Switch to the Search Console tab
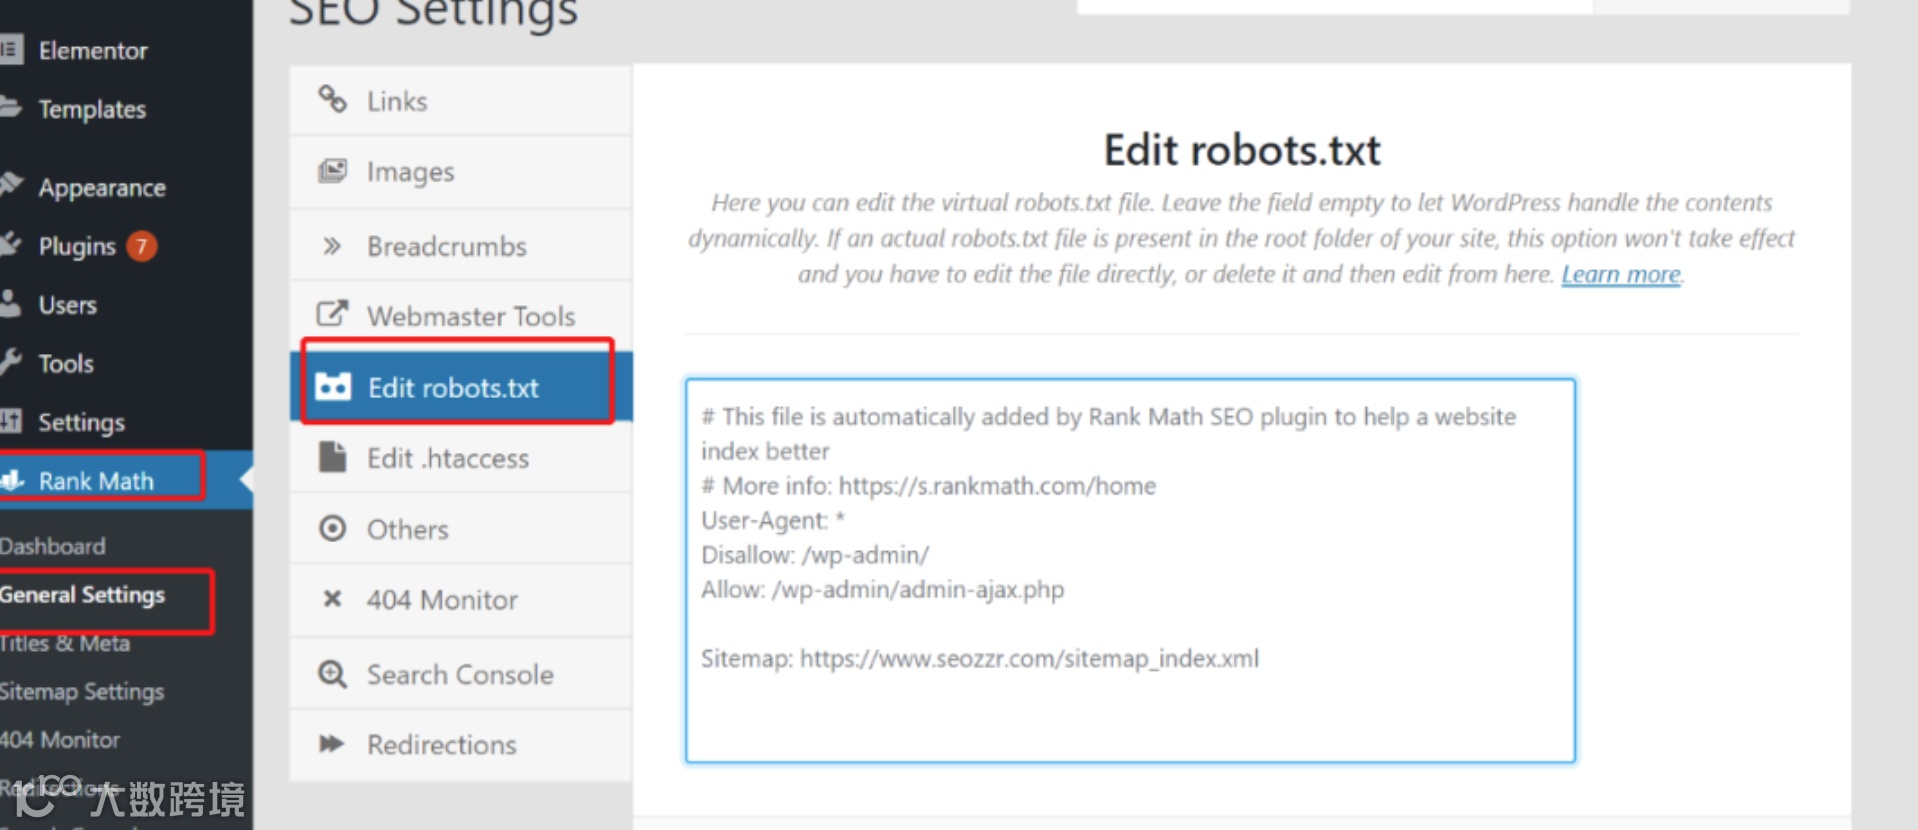The height and width of the screenshot is (830, 1918). click(x=460, y=675)
